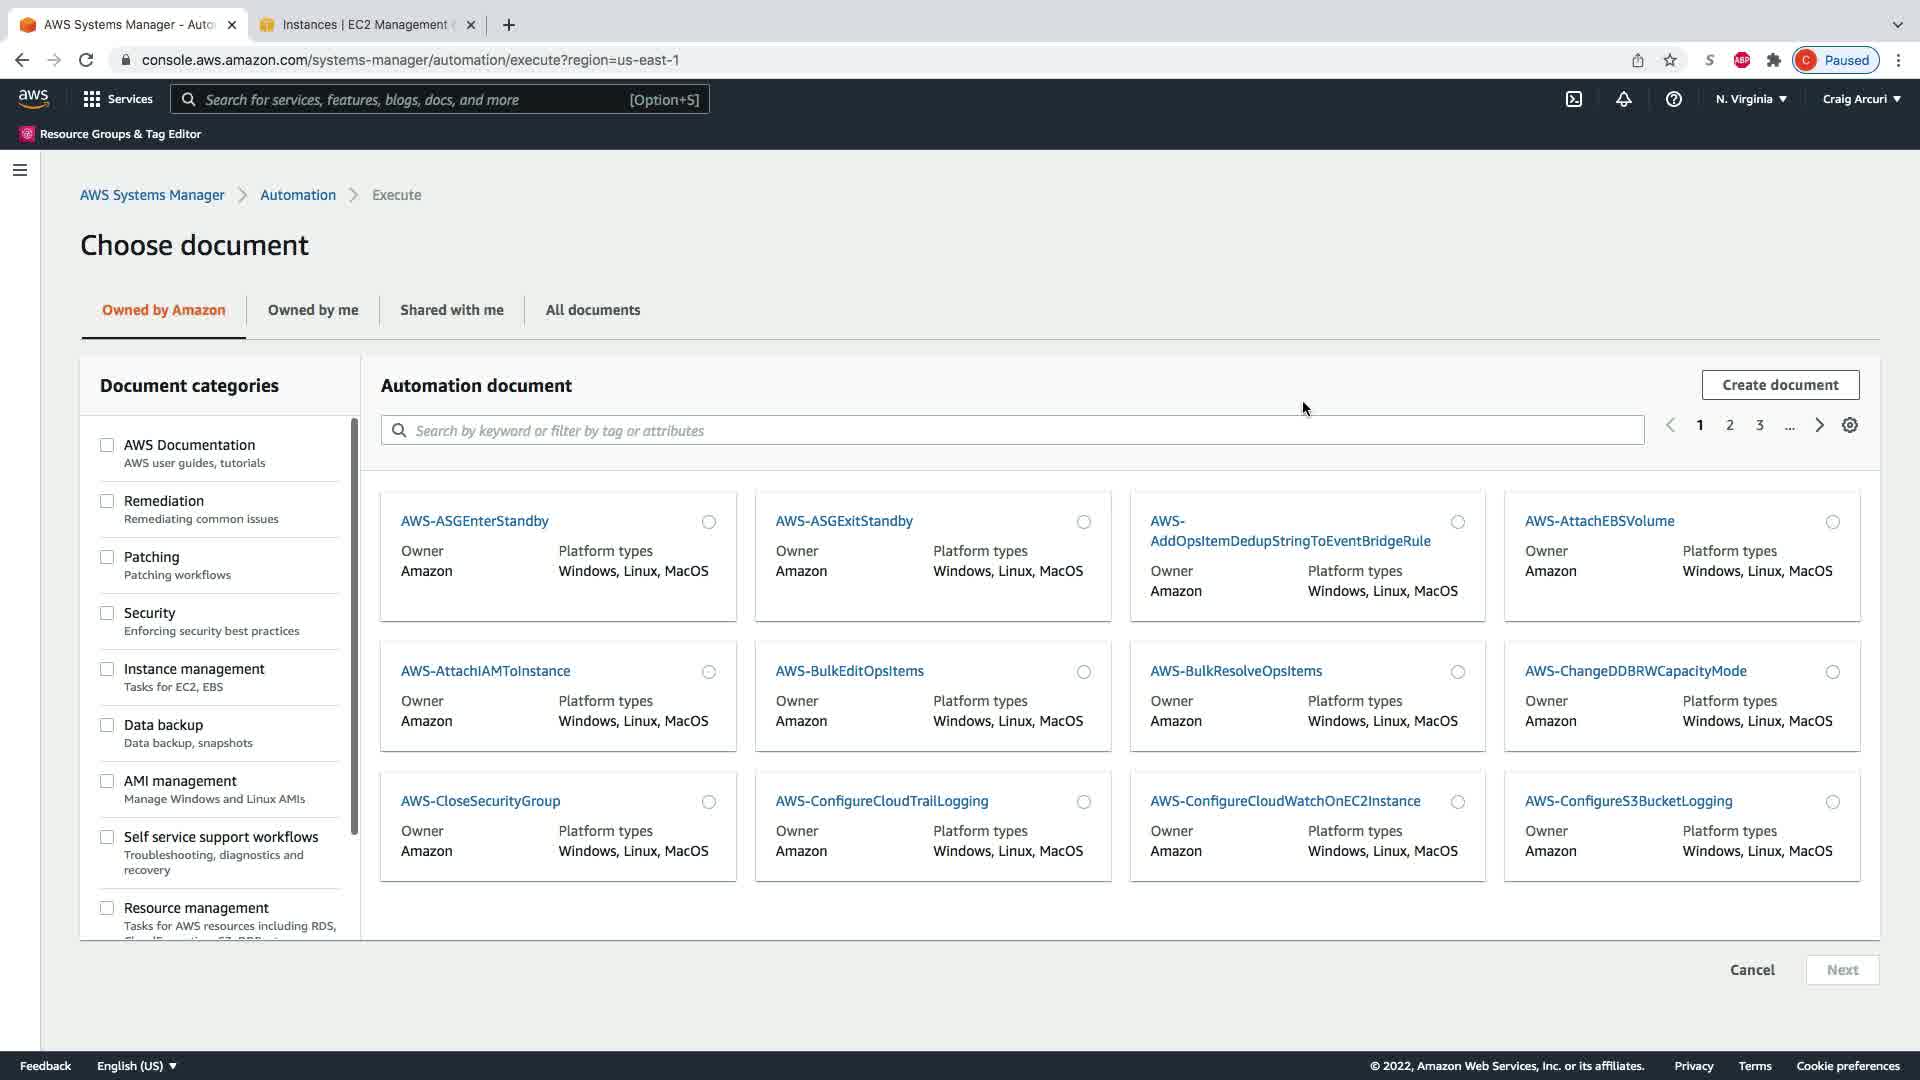This screenshot has width=1920, height=1080.
Task: Check the Patching category checkbox
Action: pos(107,557)
